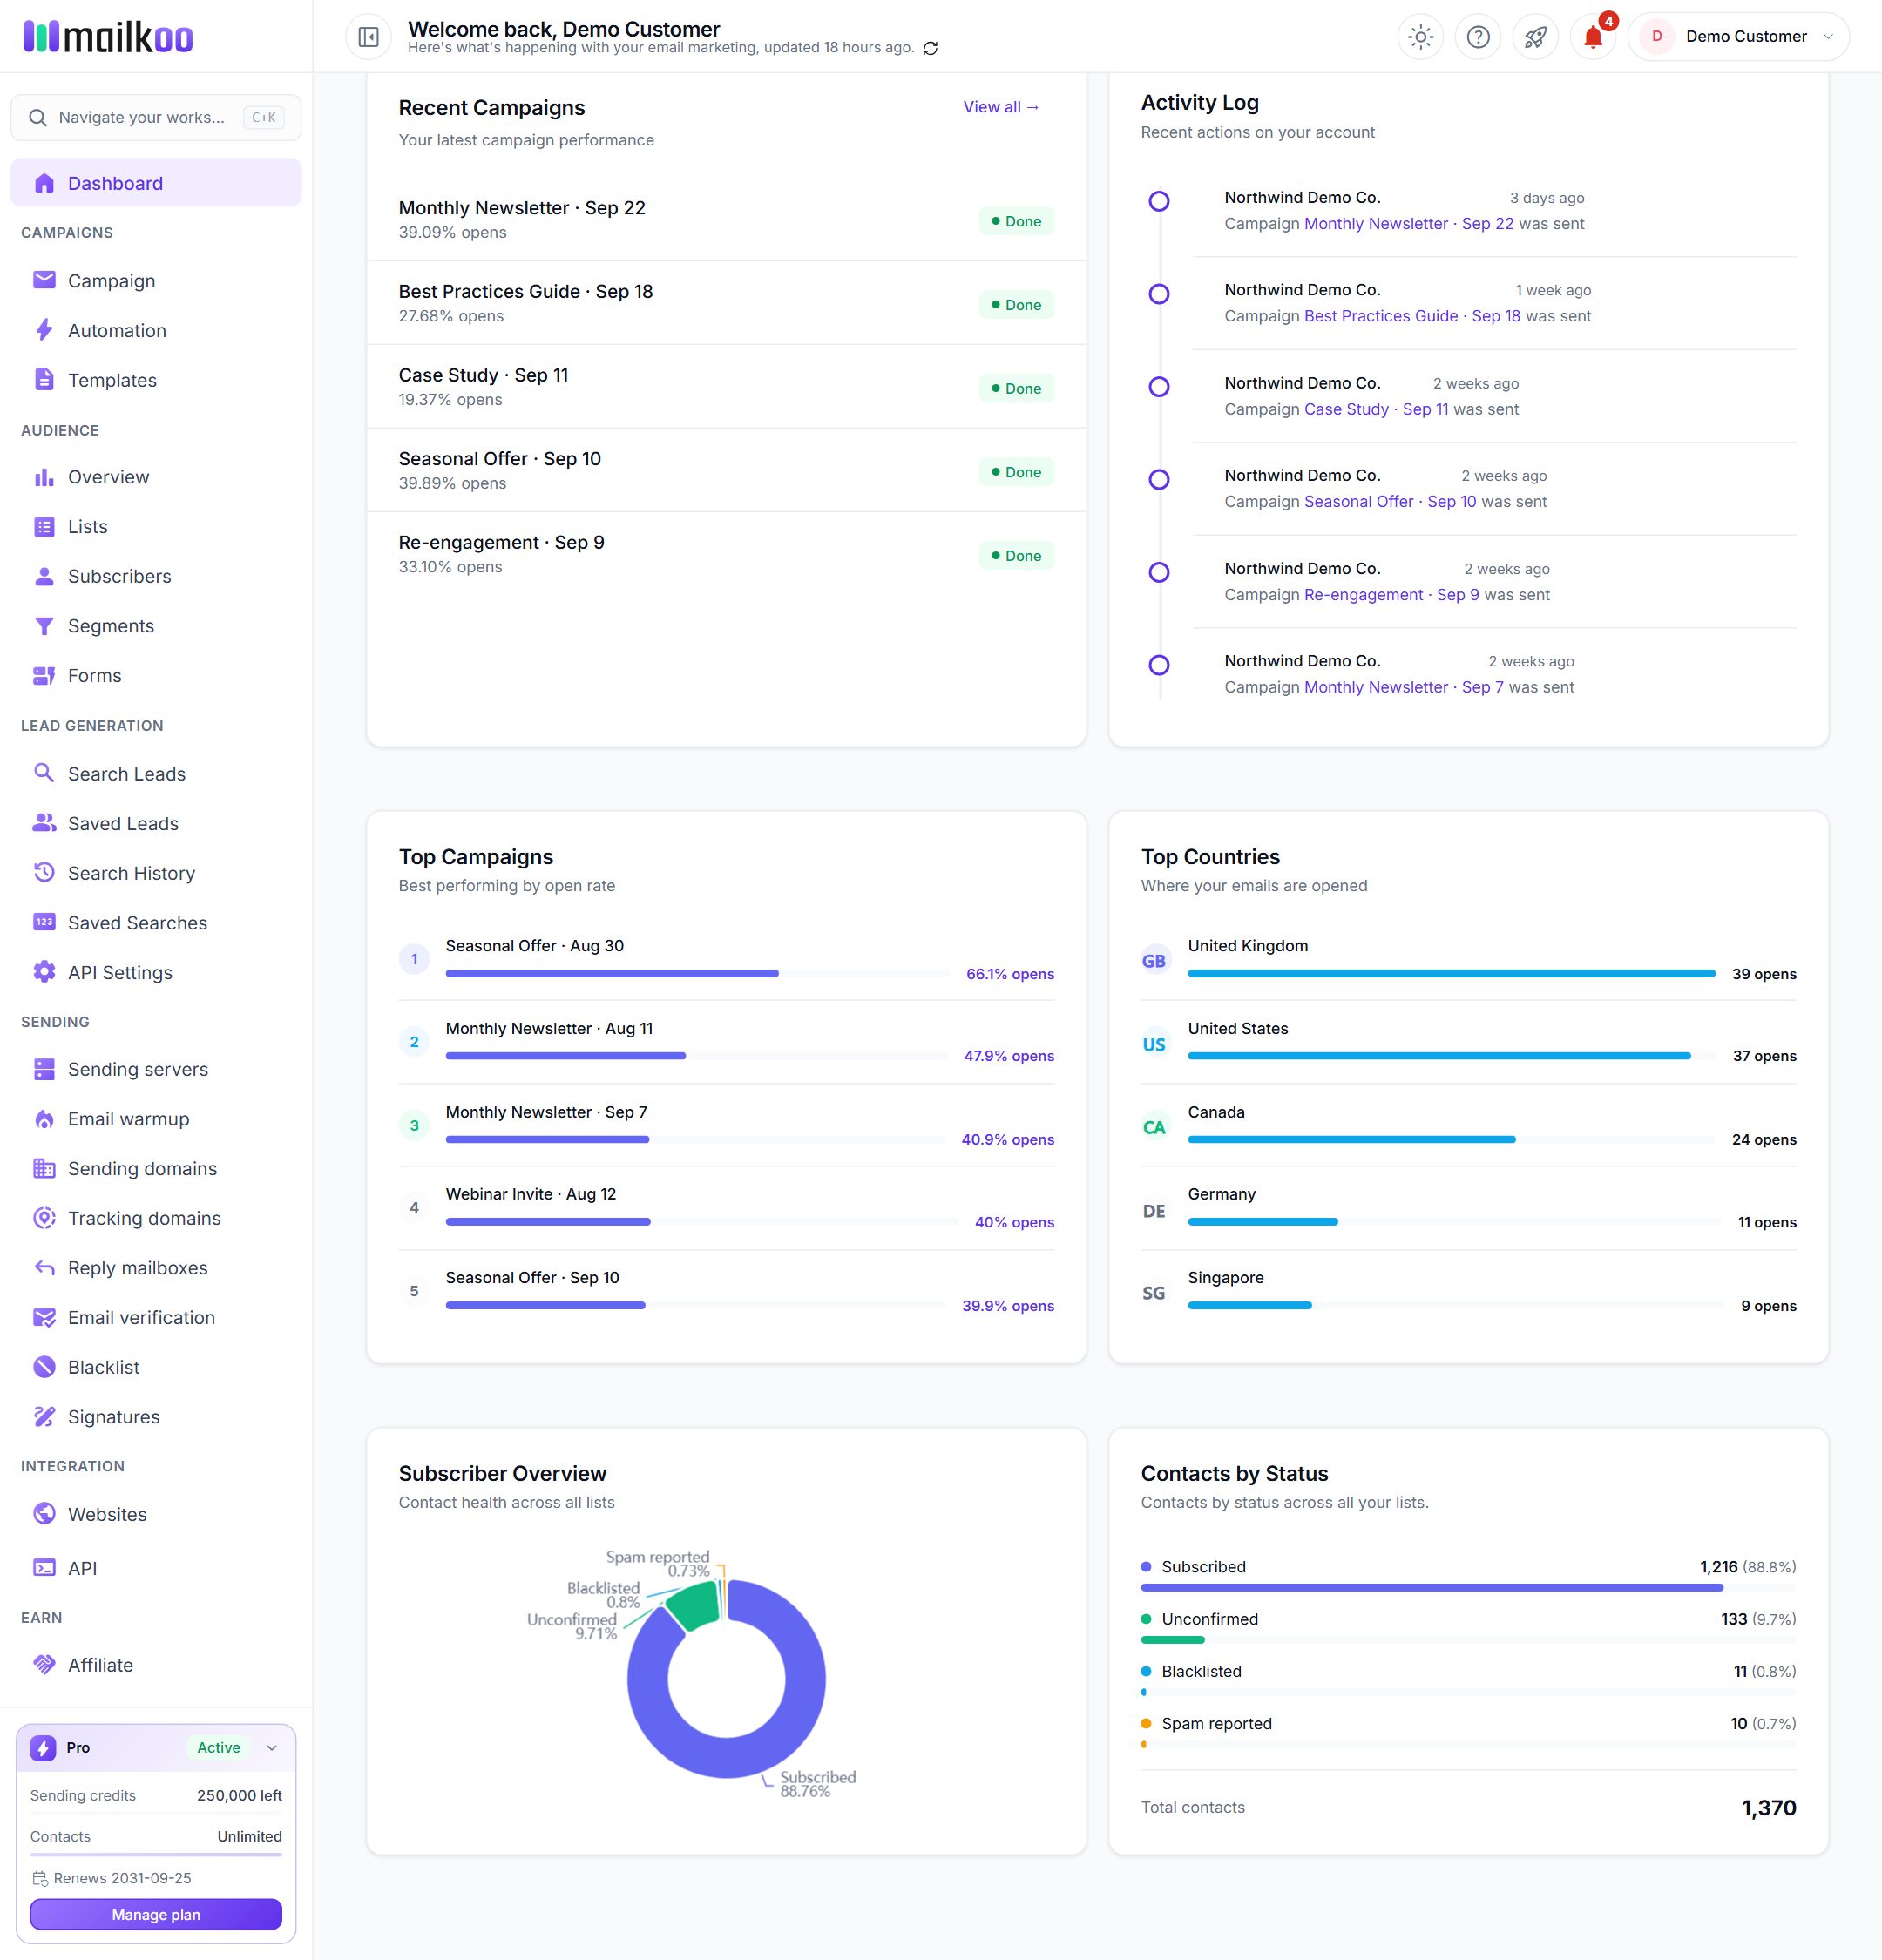This screenshot has width=1882, height=1960.
Task: Expand the Pro plan chevron
Action: click(x=271, y=1748)
